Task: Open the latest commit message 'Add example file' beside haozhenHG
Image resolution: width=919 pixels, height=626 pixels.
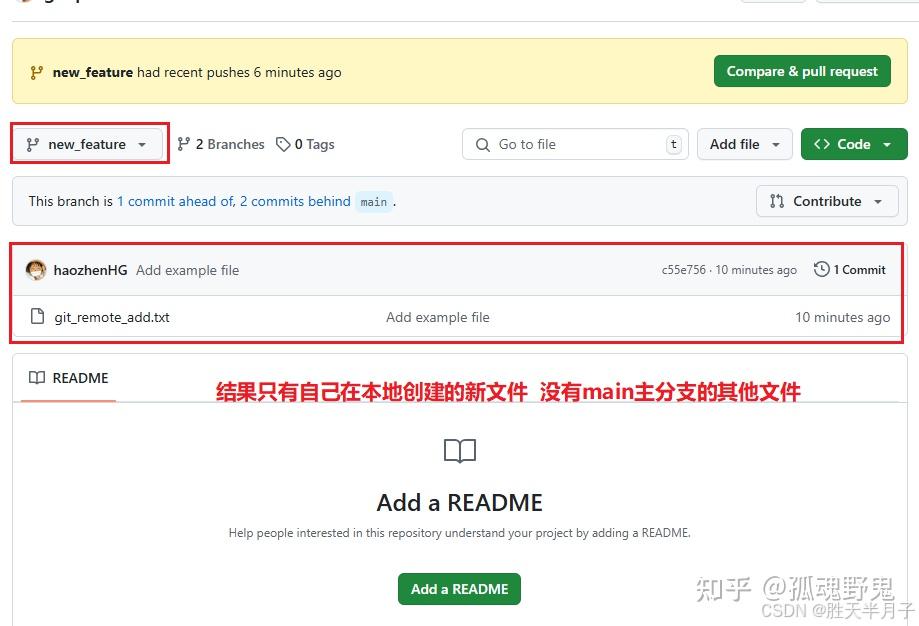Action: [x=188, y=270]
